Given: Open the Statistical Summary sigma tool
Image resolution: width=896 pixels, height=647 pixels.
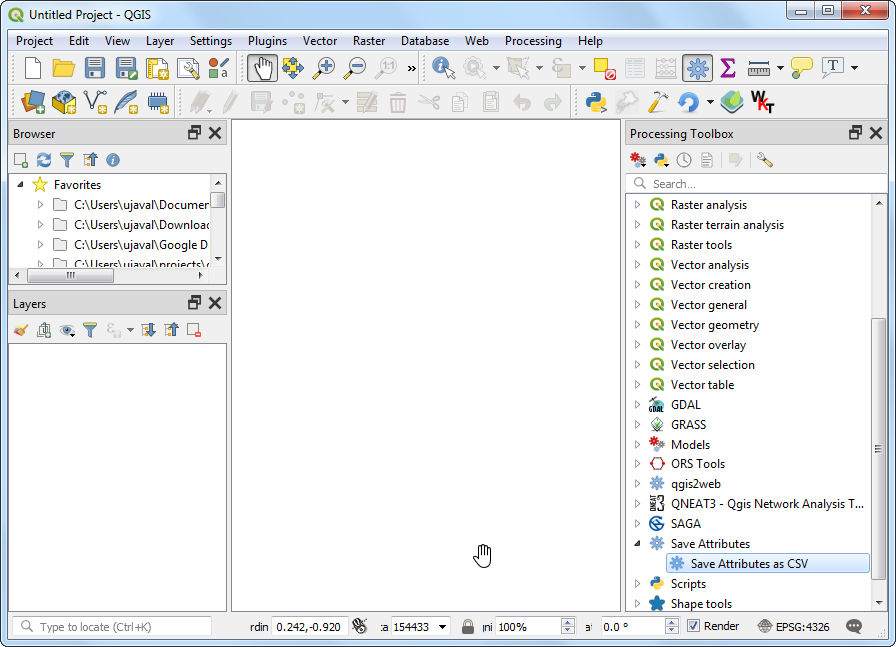Looking at the screenshot, I should (728, 68).
